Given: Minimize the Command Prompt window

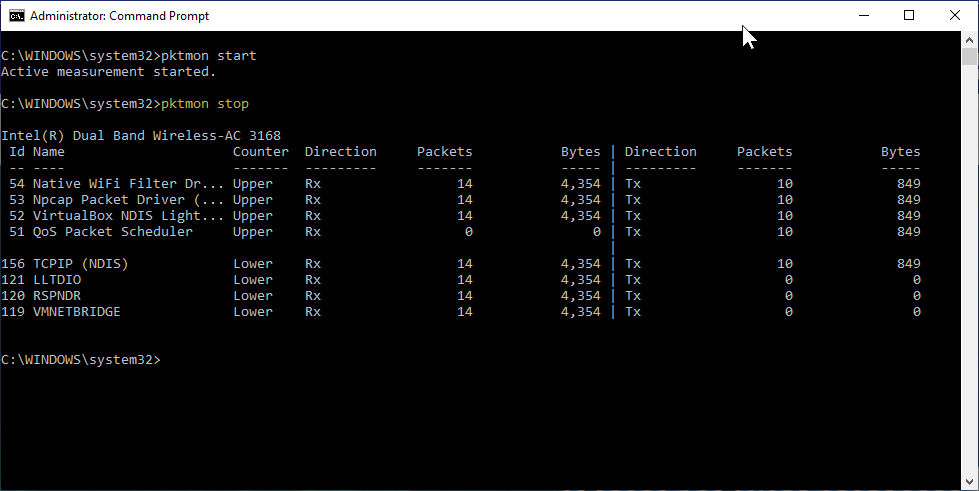Looking at the screenshot, I should click(863, 16).
